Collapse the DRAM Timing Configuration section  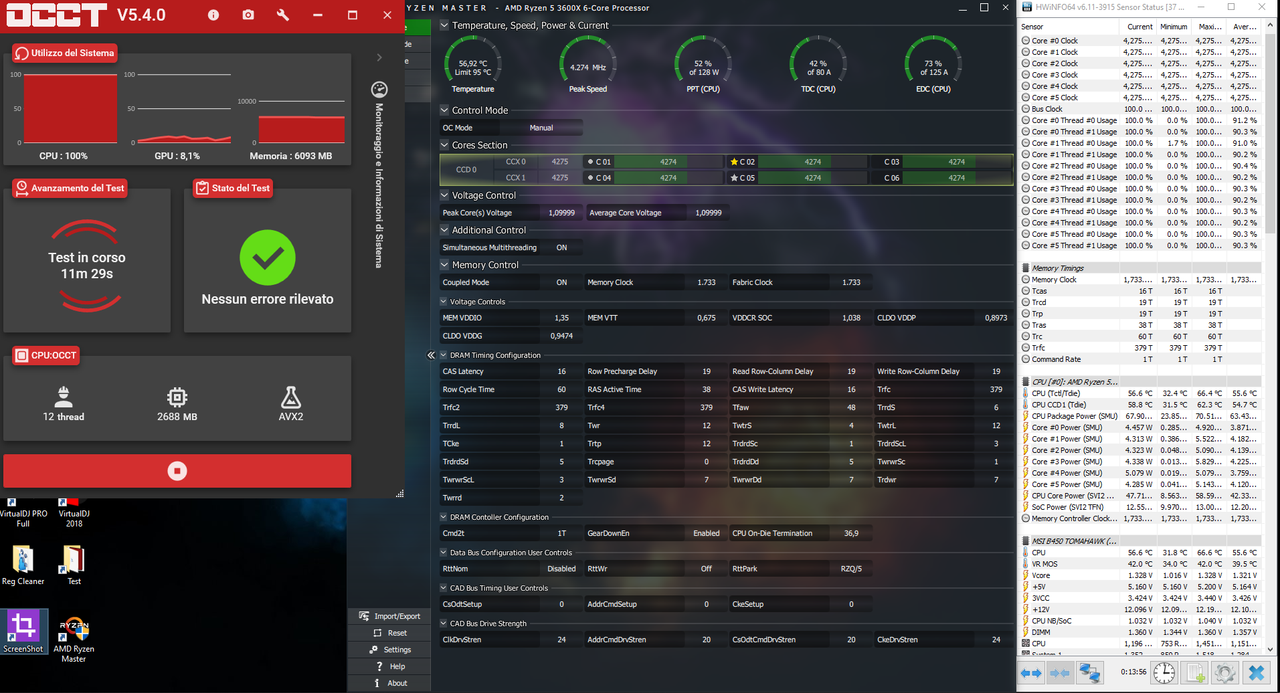pos(444,355)
